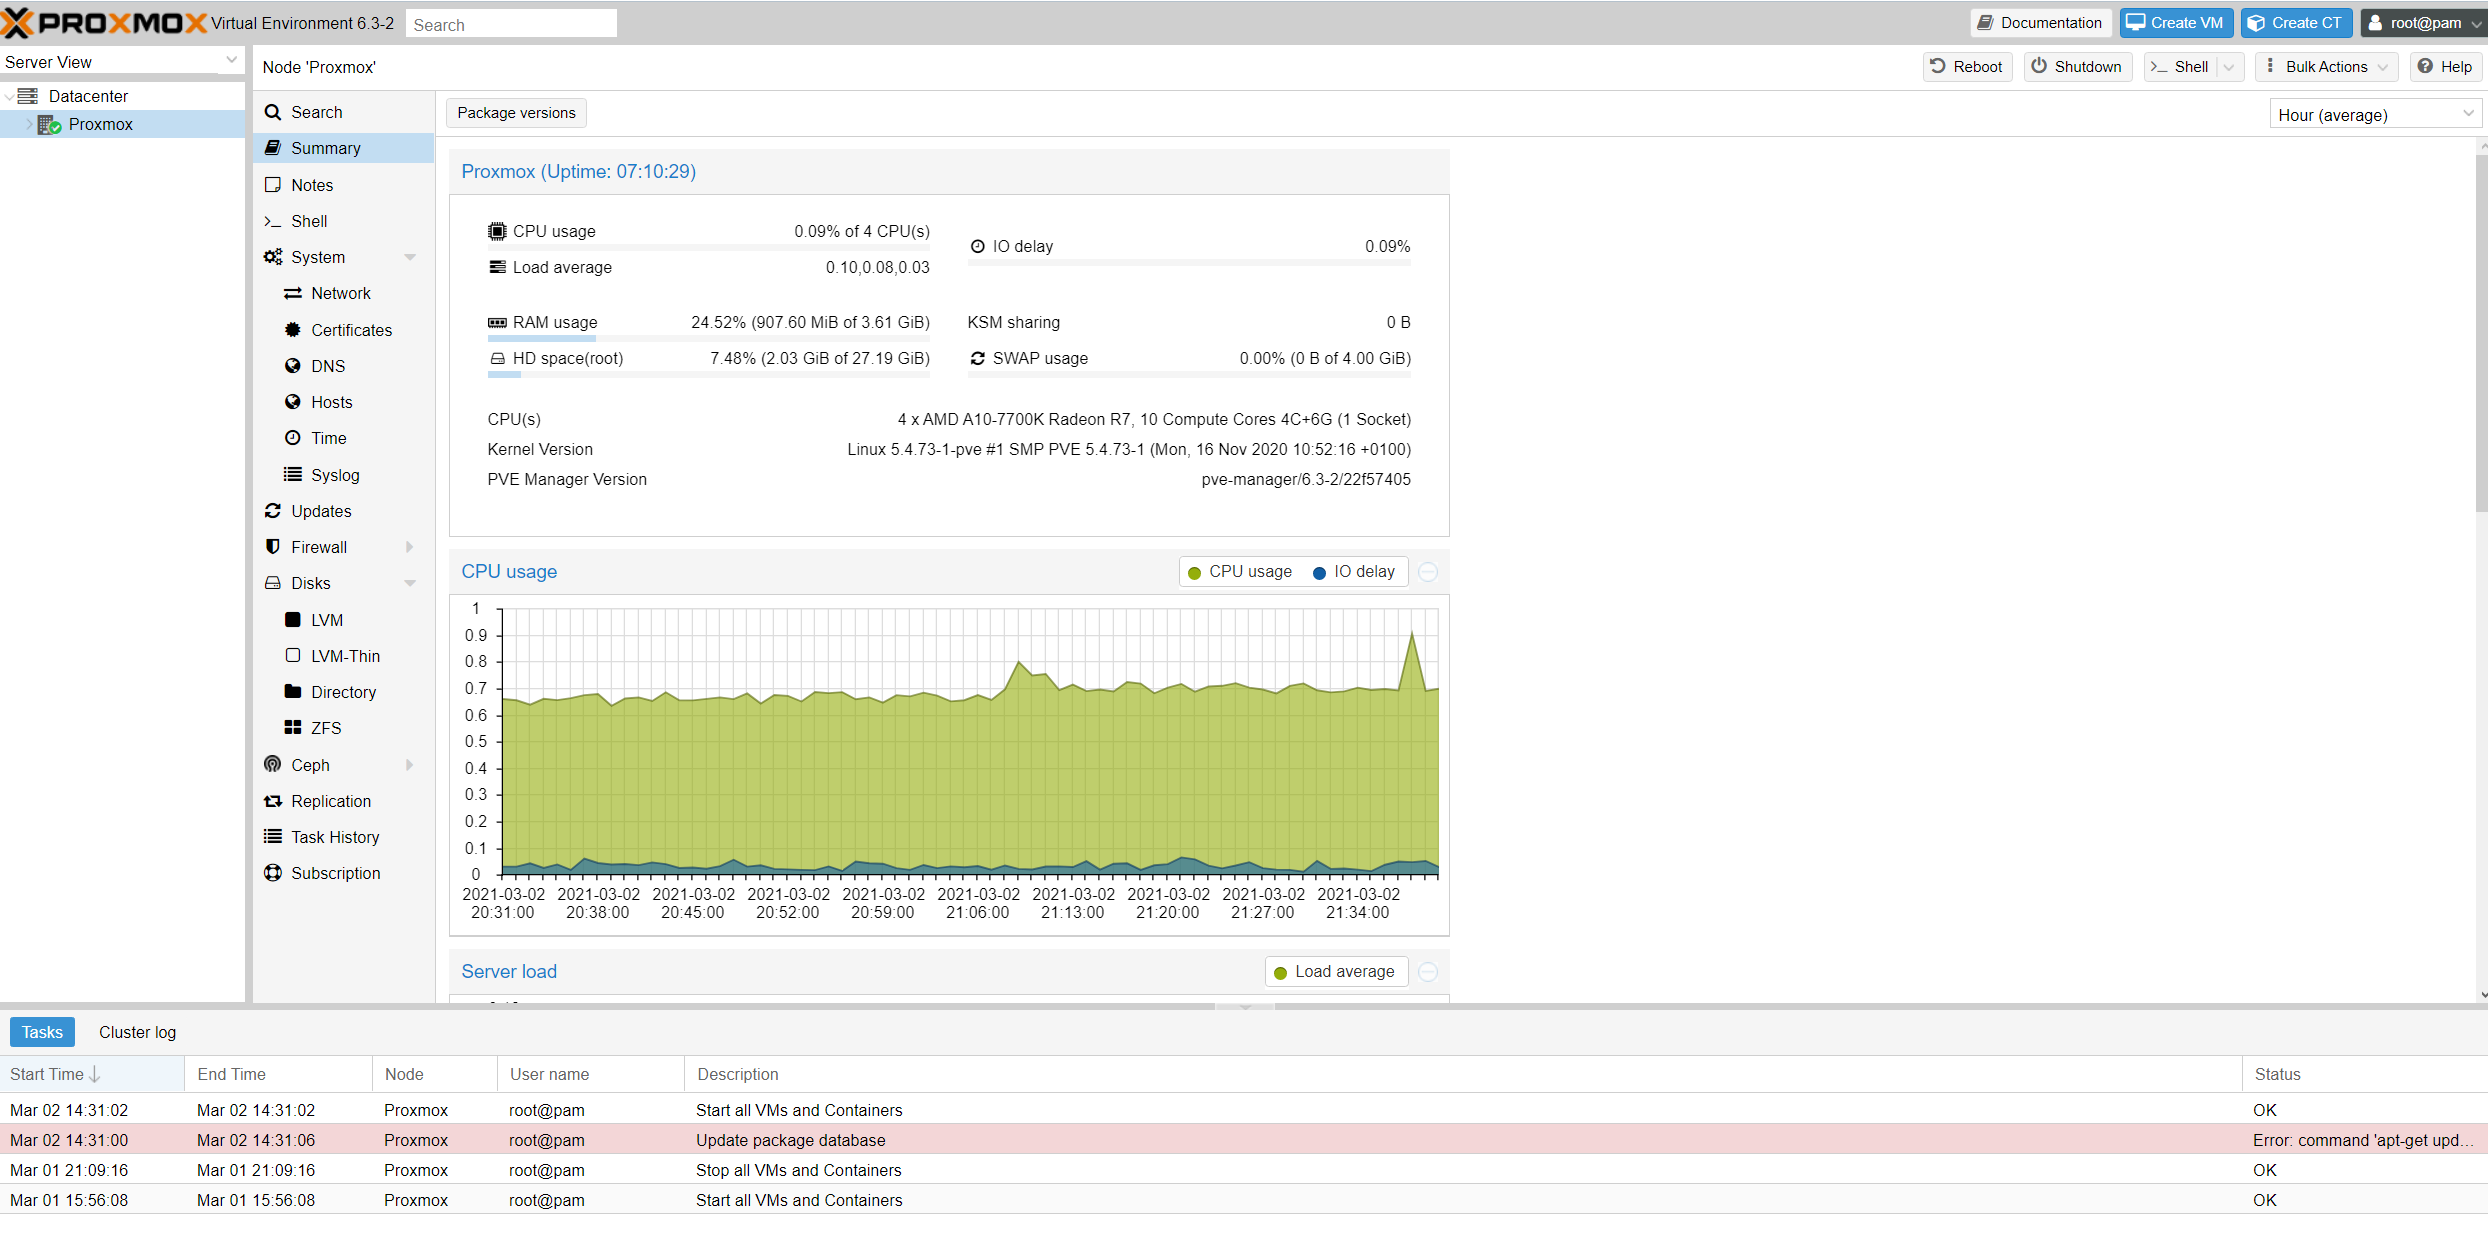The height and width of the screenshot is (1237, 2488).
Task: Toggle IO delay series in chart legend
Action: pyautogui.click(x=1353, y=572)
